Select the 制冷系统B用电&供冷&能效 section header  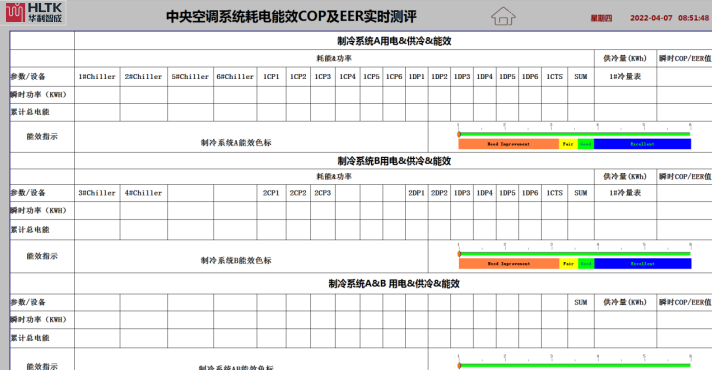[394, 161]
